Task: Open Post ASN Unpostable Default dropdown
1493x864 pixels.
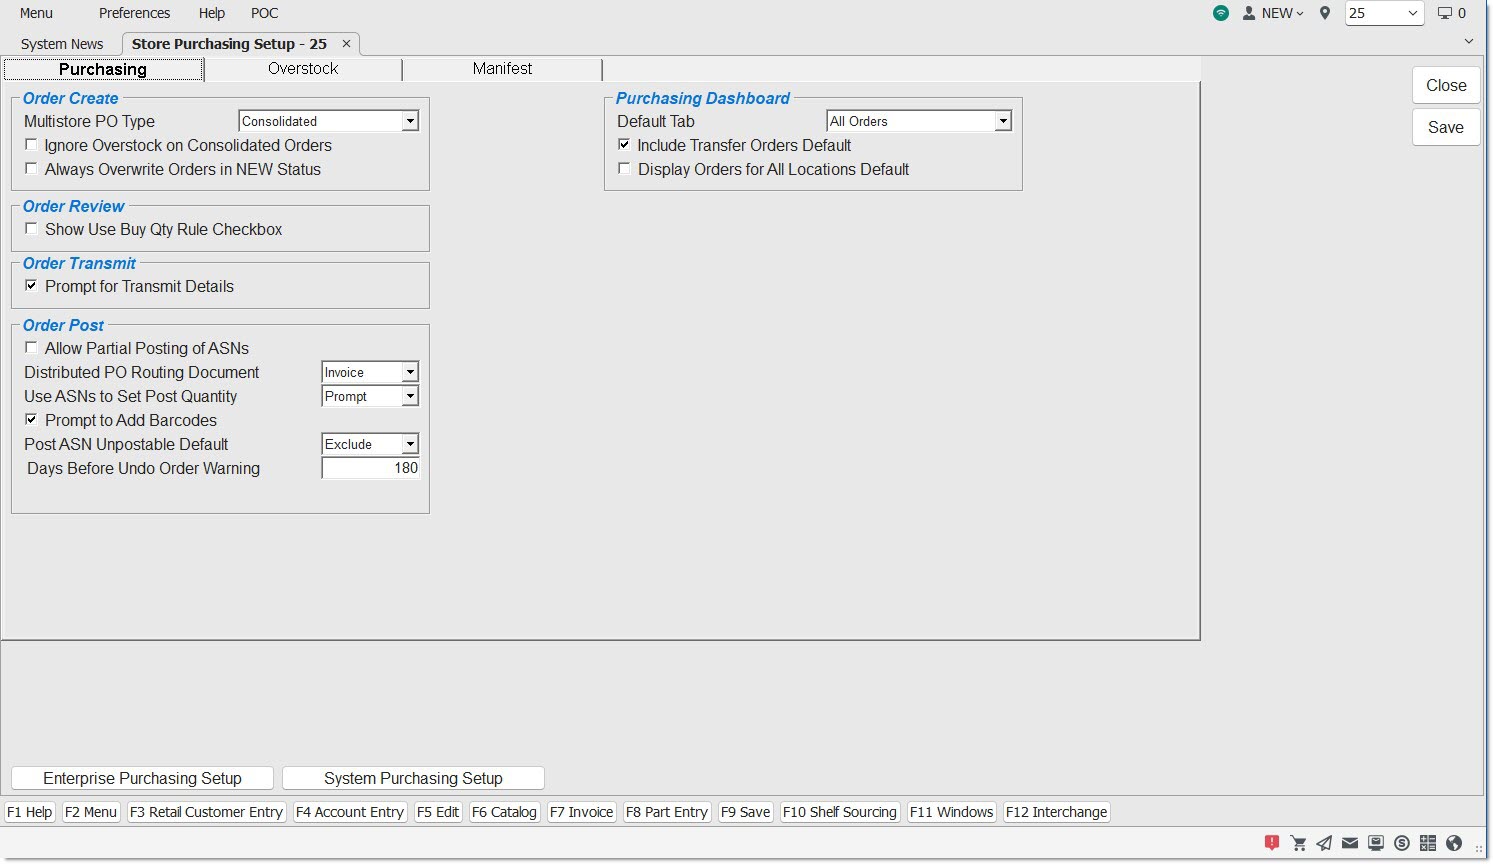Action: (x=410, y=444)
